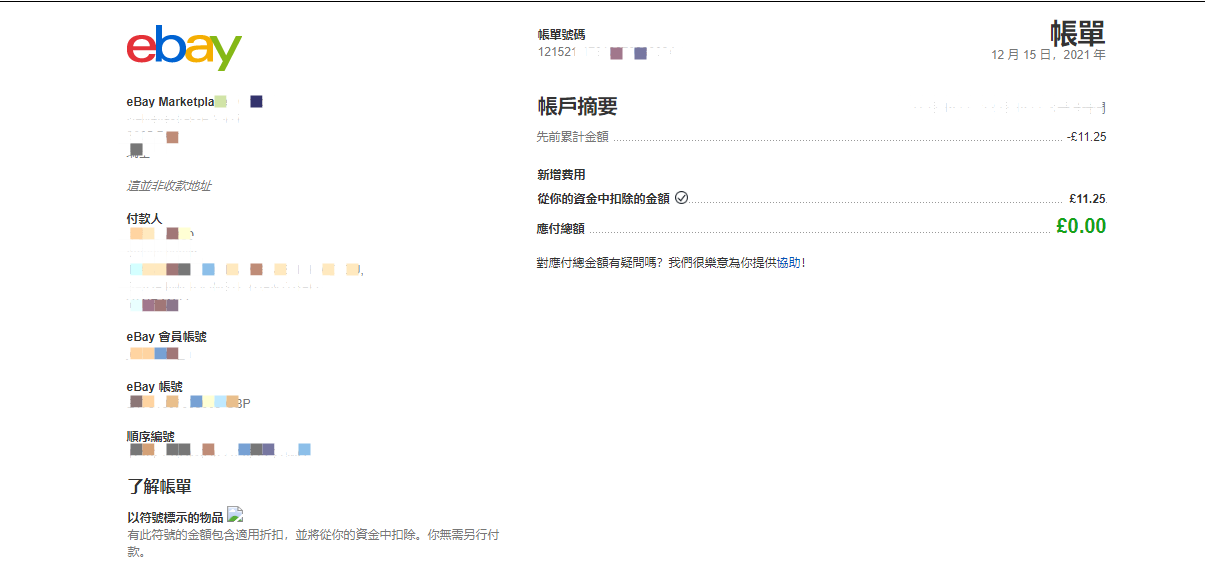Screen dimensions: 1205x577
Task: Click the large 帳單 page title
Action: pyautogui.click(x=1078, y=33)
